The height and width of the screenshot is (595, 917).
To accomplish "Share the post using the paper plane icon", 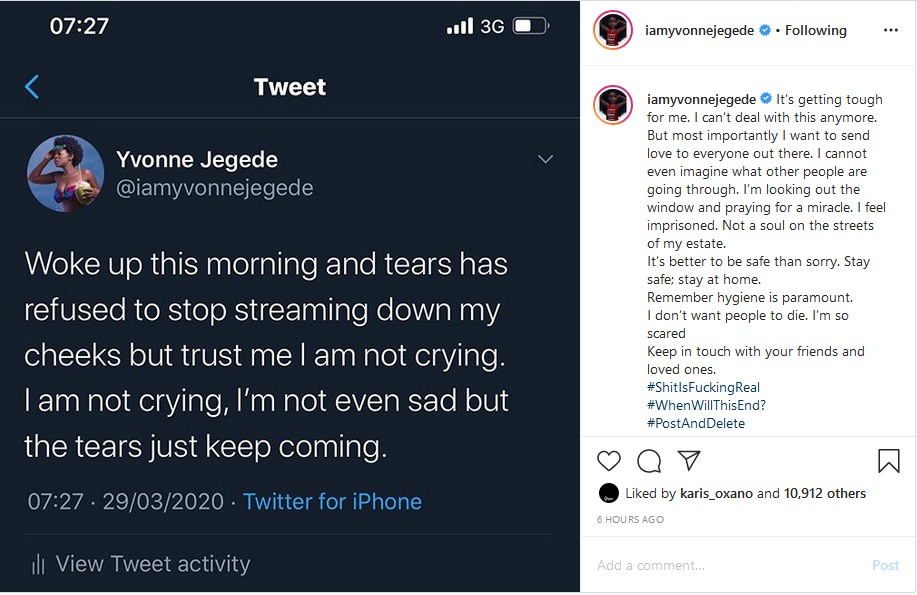I will coord(689,461).
